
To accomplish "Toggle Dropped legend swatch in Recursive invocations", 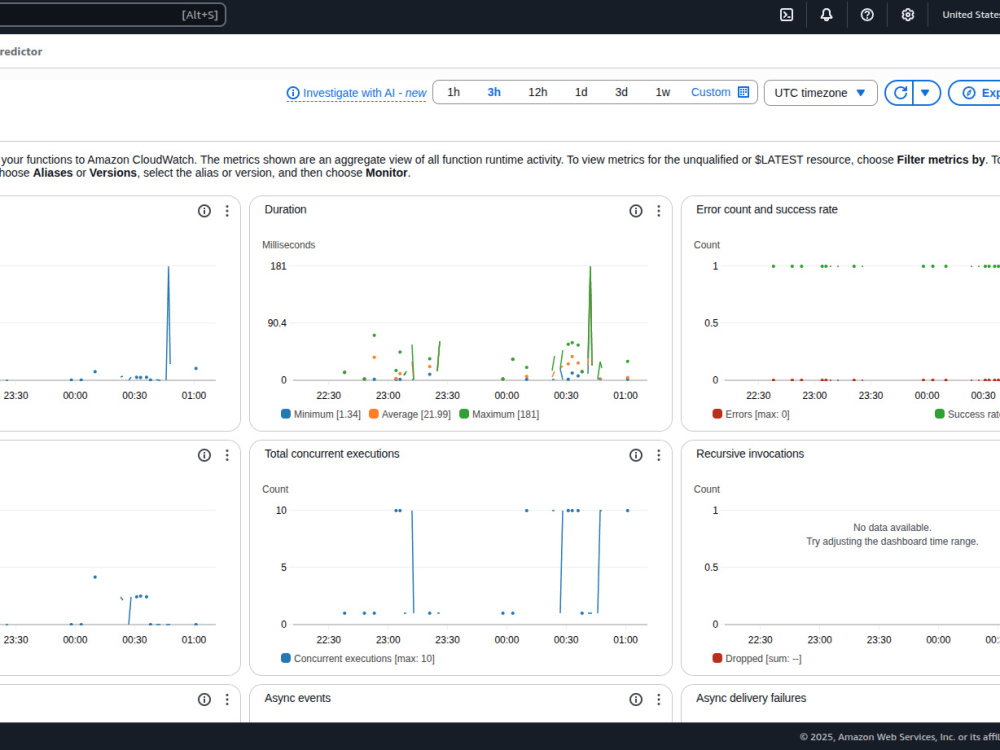I will [x=717, y=658].
